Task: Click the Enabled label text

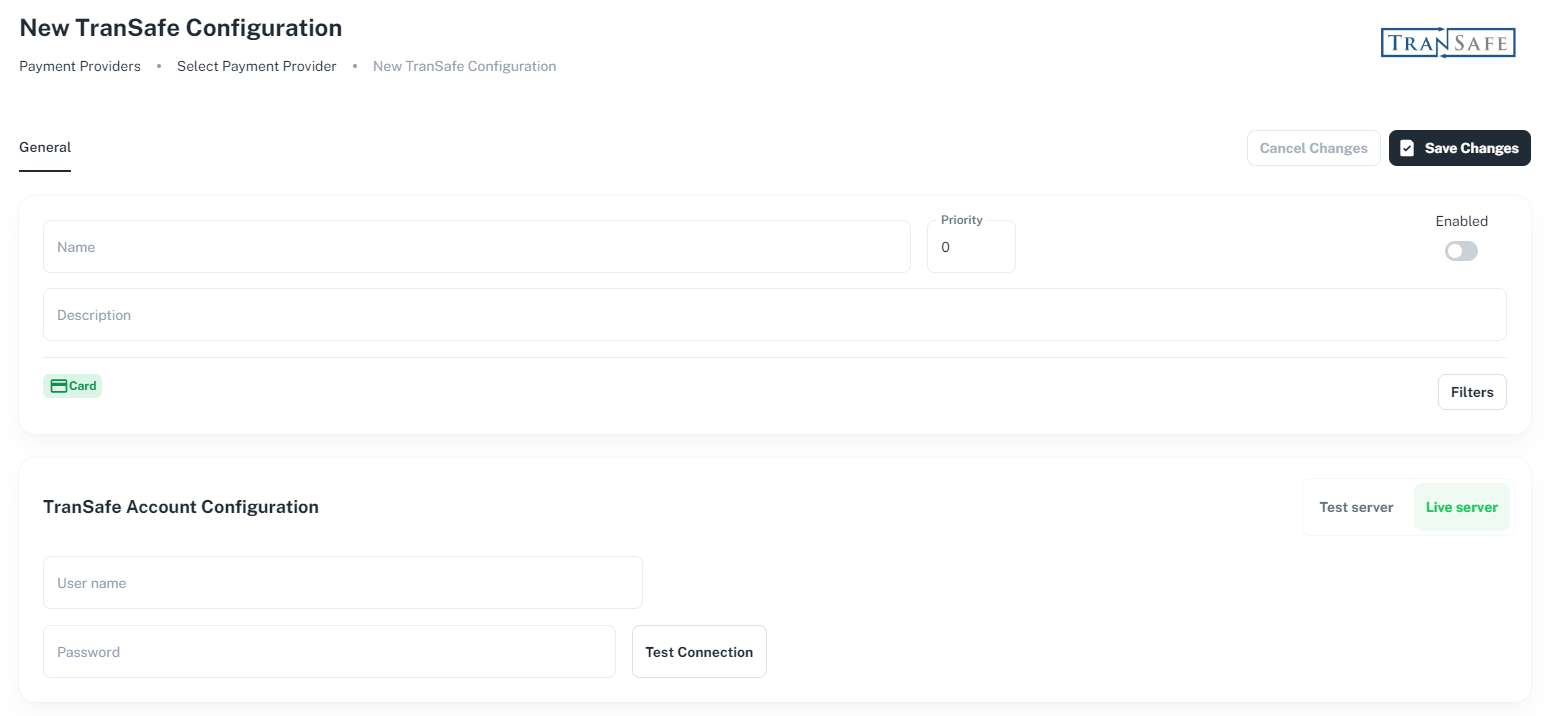Action: pos(1462,221)
